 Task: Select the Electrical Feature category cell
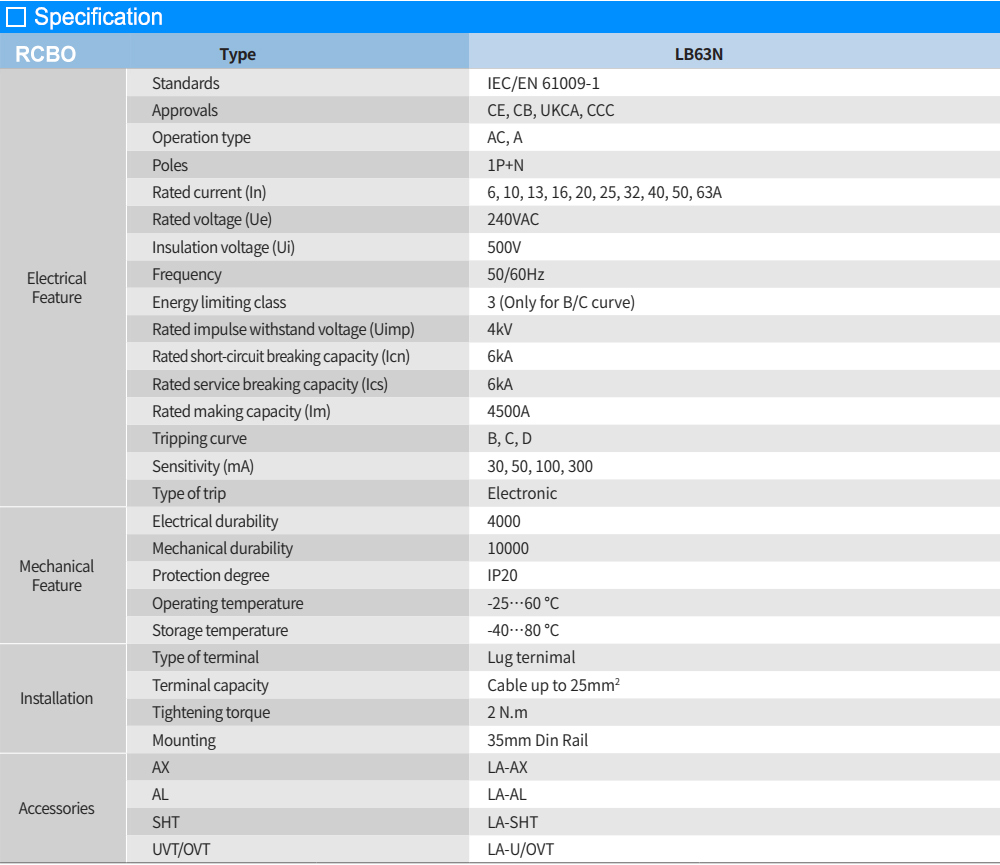click(x=57, y=288)
